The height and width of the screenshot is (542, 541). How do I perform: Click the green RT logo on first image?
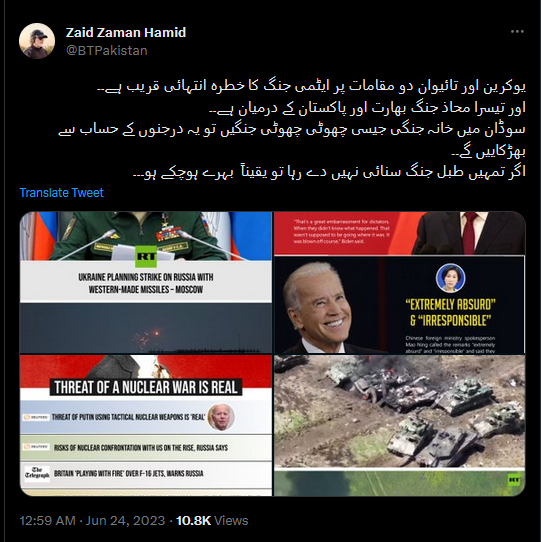click(x=146, y=256)
